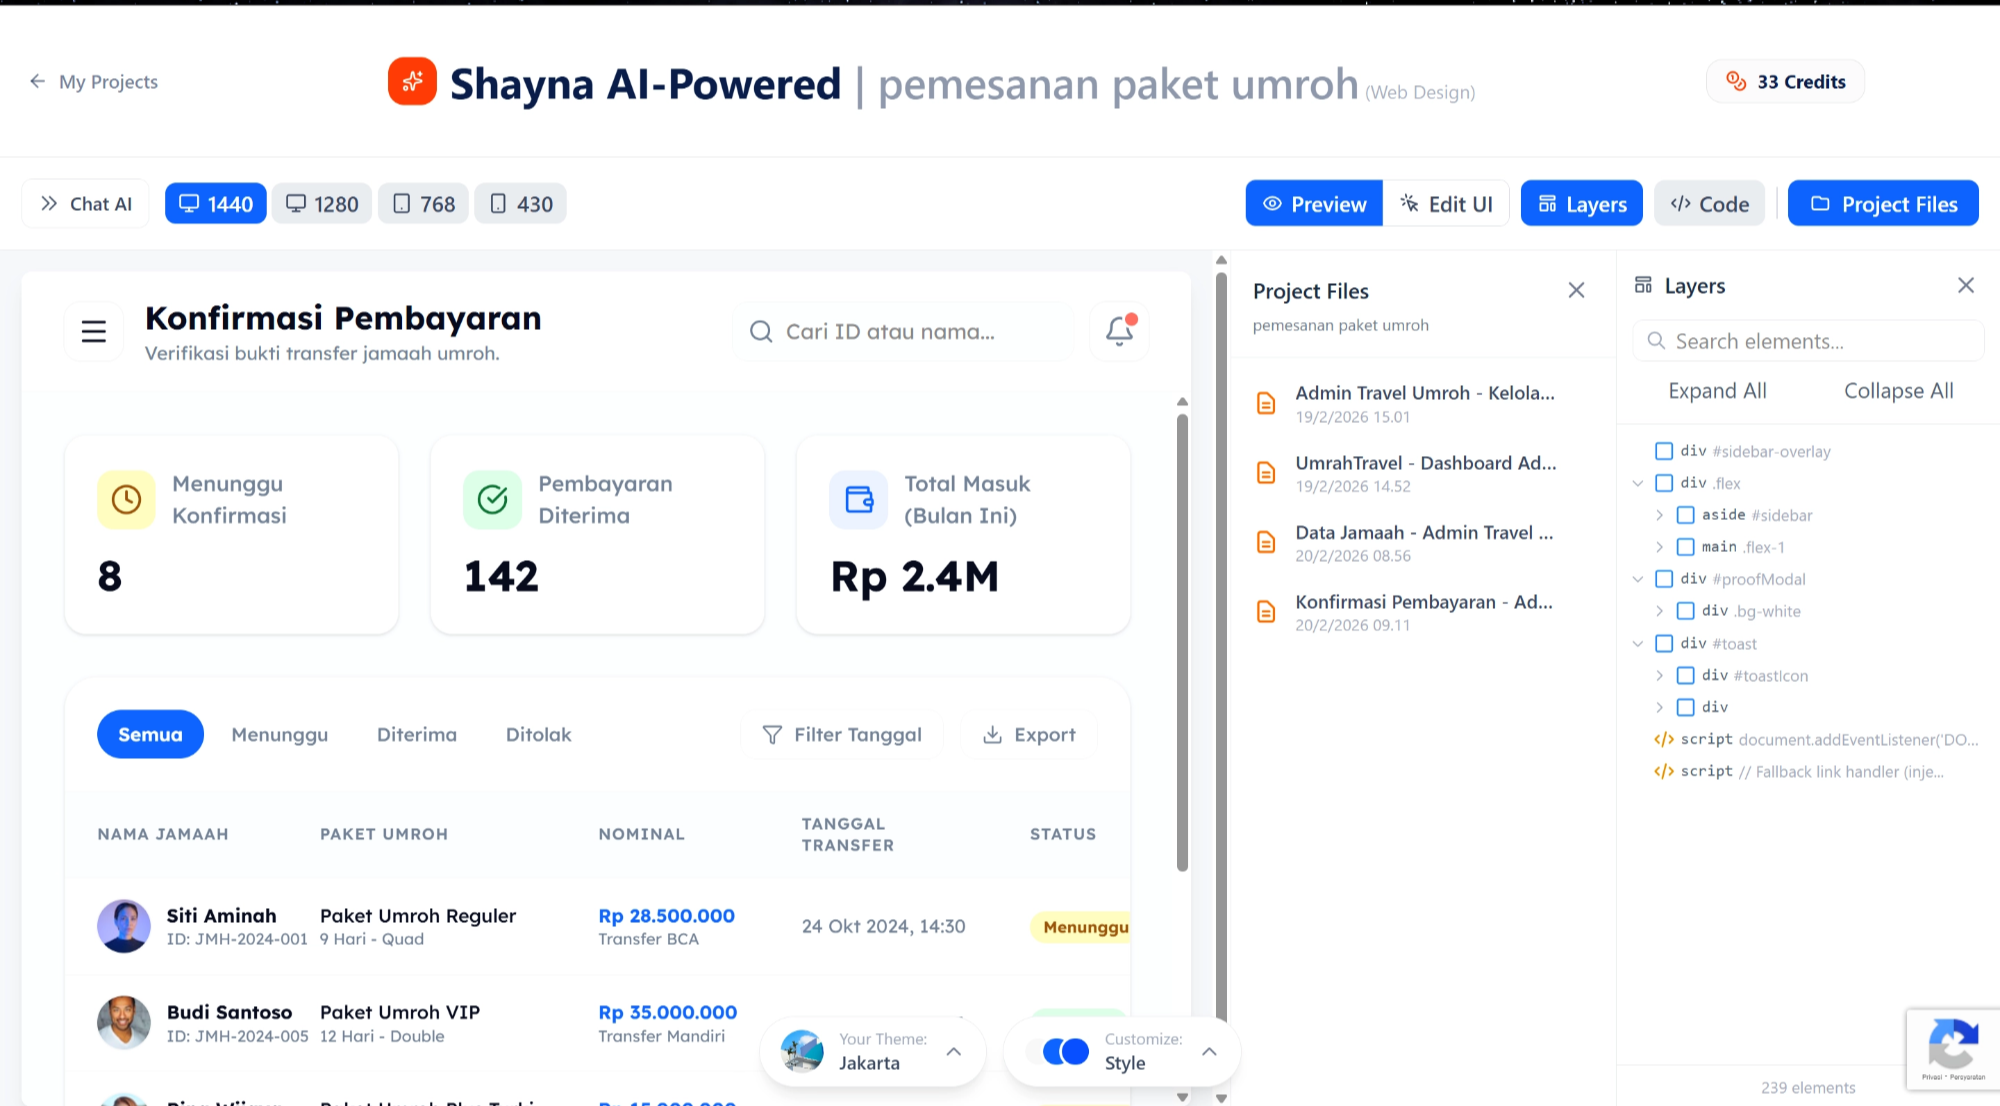
Task: Open the Code view
Action: [1709, 203]
